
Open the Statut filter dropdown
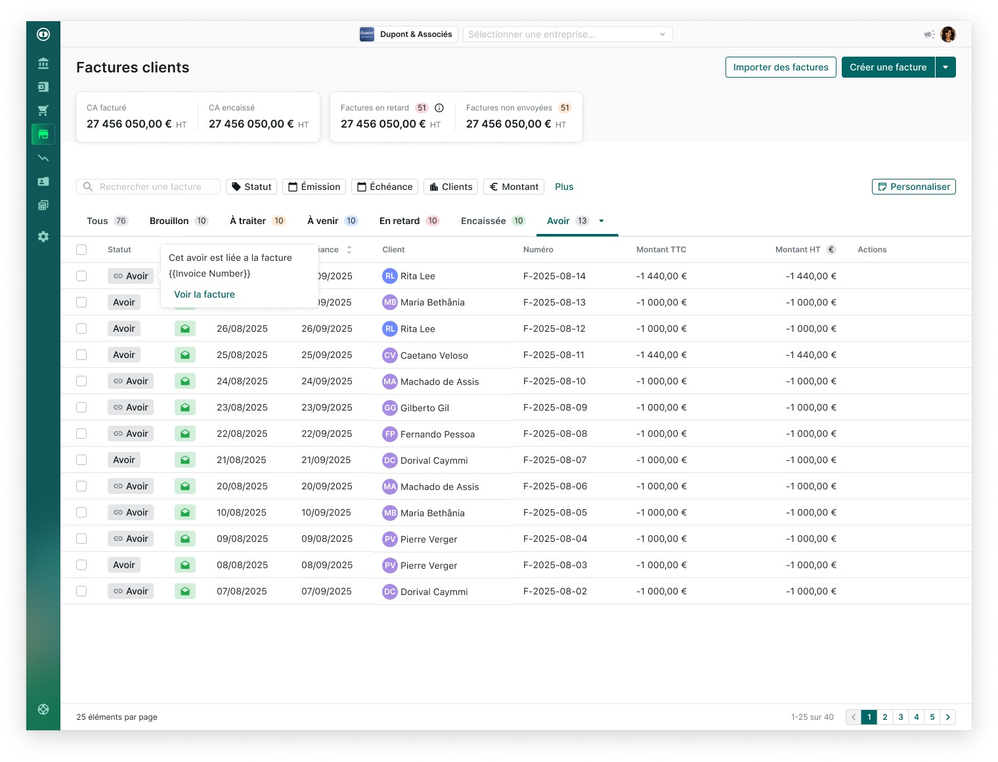coord(251,187)
